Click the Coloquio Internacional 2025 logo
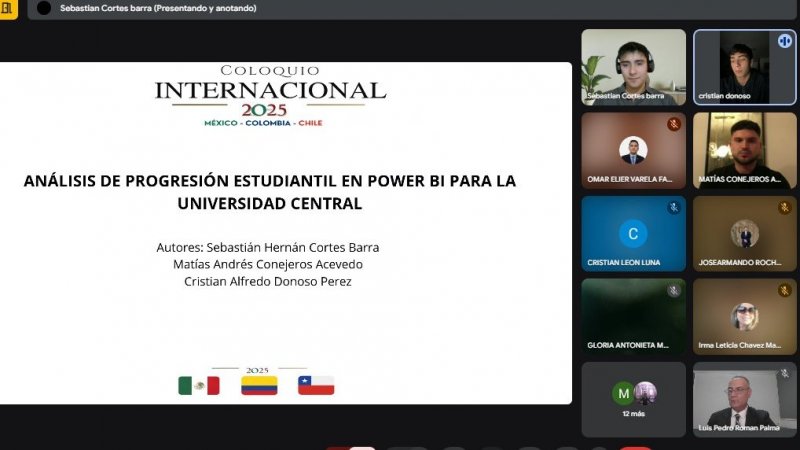 point(270,97)
